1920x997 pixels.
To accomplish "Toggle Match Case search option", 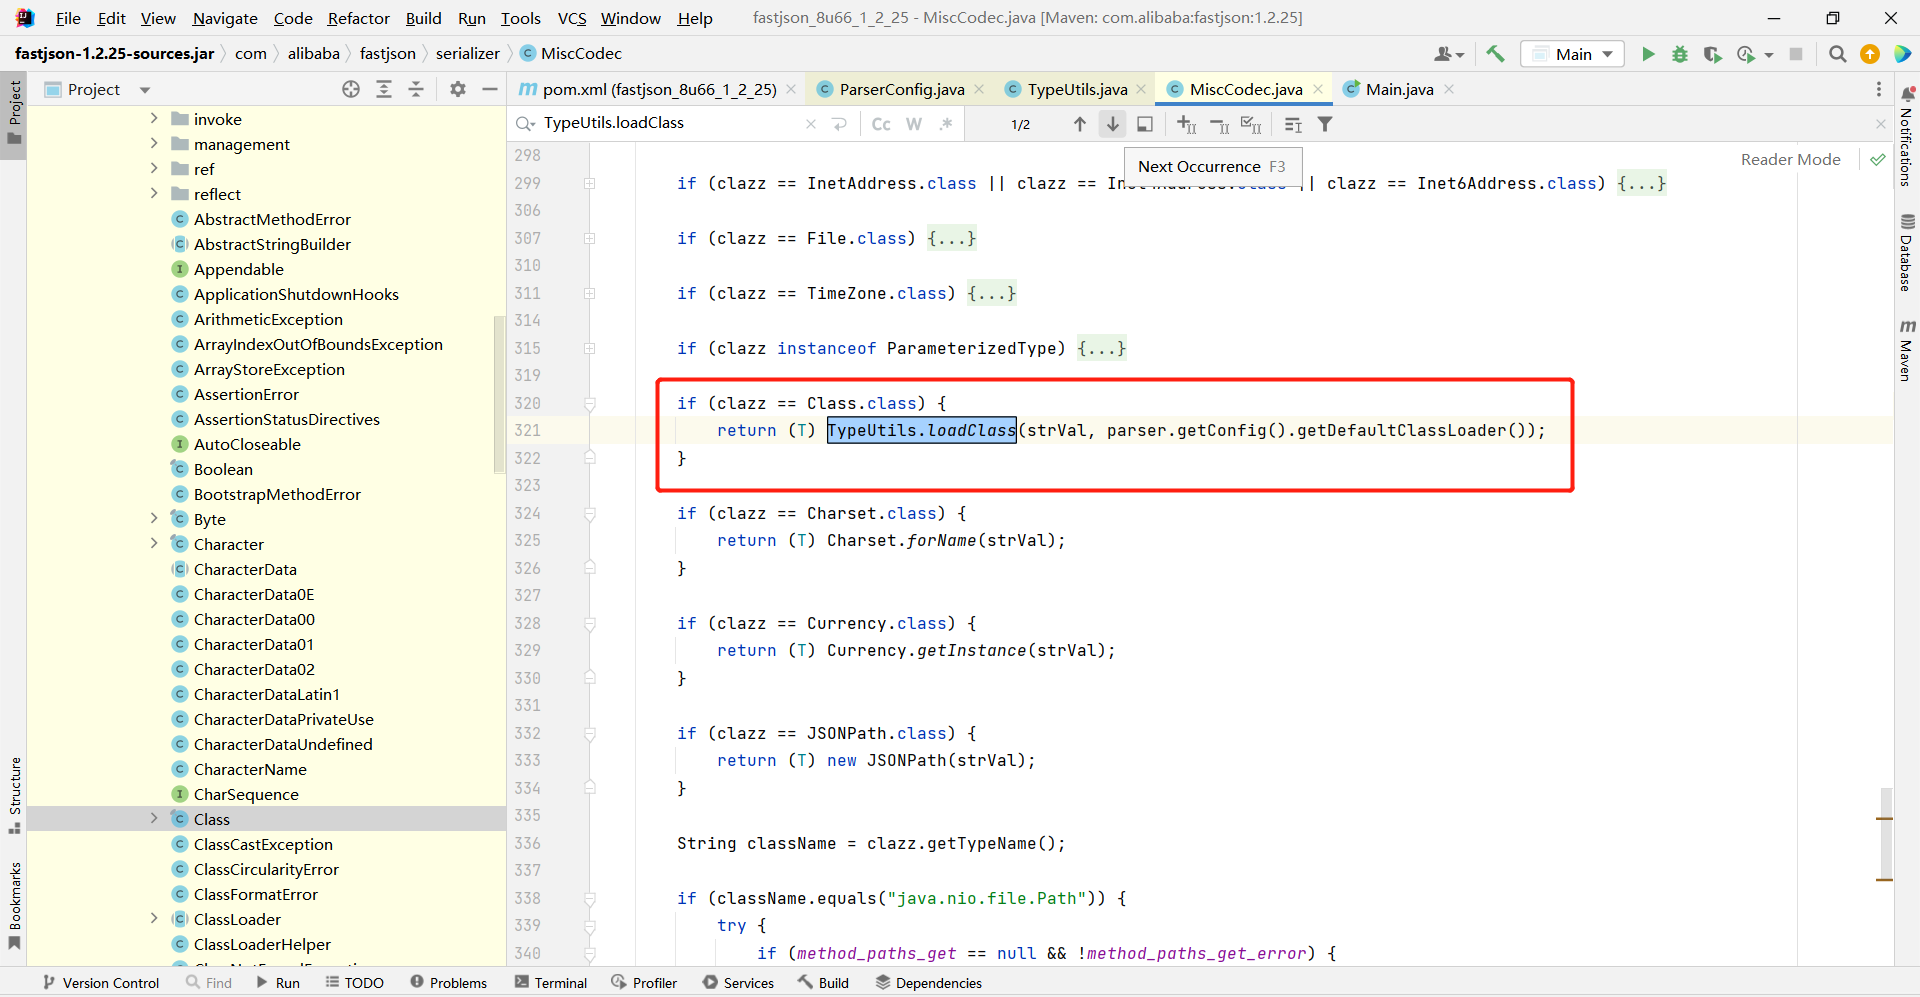I will pos(881,124).
